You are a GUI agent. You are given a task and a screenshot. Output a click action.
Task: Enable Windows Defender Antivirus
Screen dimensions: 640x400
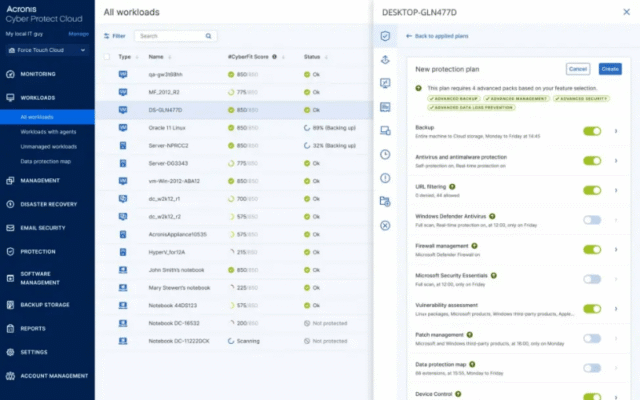pyautogui.click(x=592, y=220)
